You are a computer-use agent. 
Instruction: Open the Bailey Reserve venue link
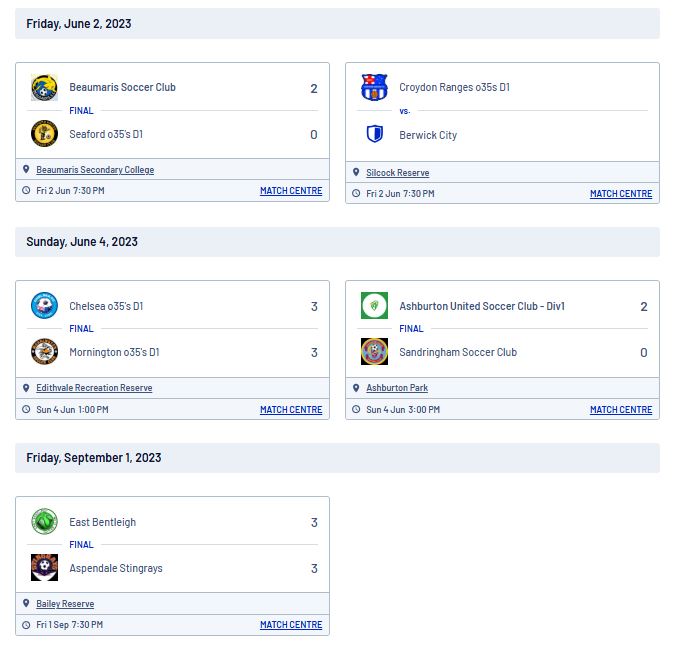coord(65,603)
